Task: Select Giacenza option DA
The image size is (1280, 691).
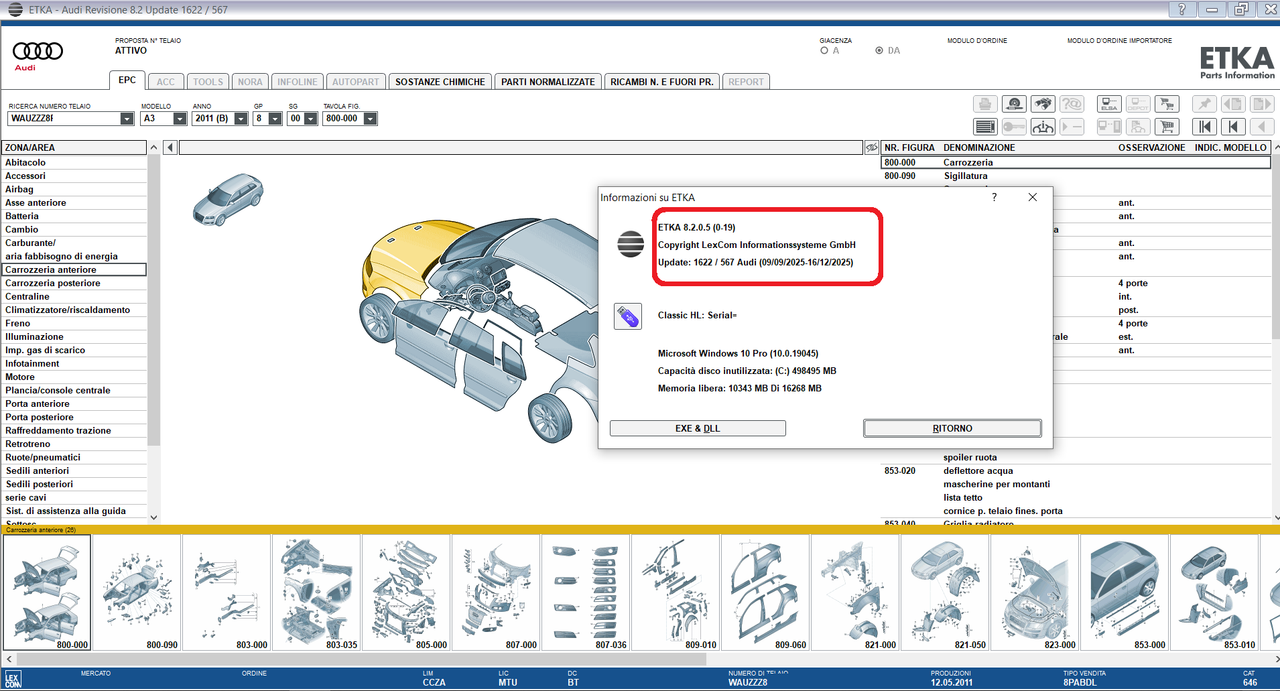Action: (x=879, y=50)
